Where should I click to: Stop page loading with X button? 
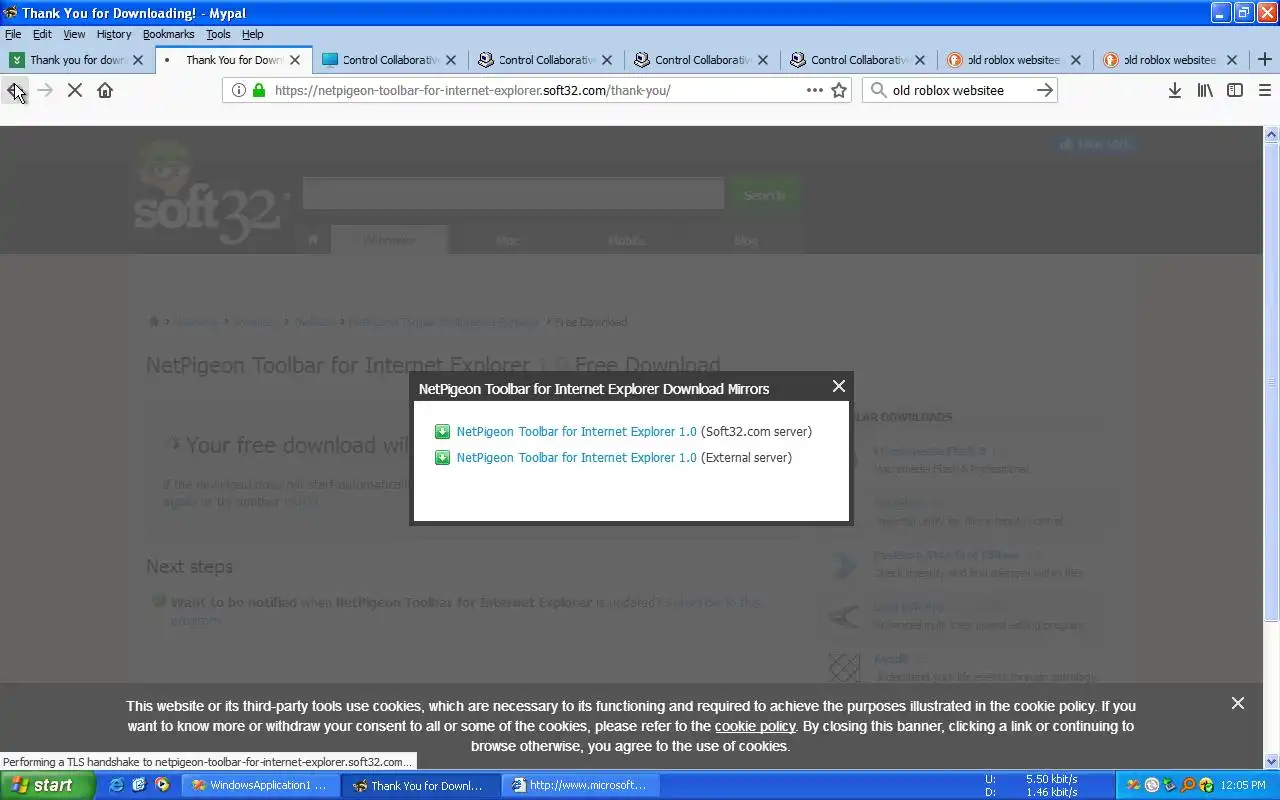pos(75,90)
